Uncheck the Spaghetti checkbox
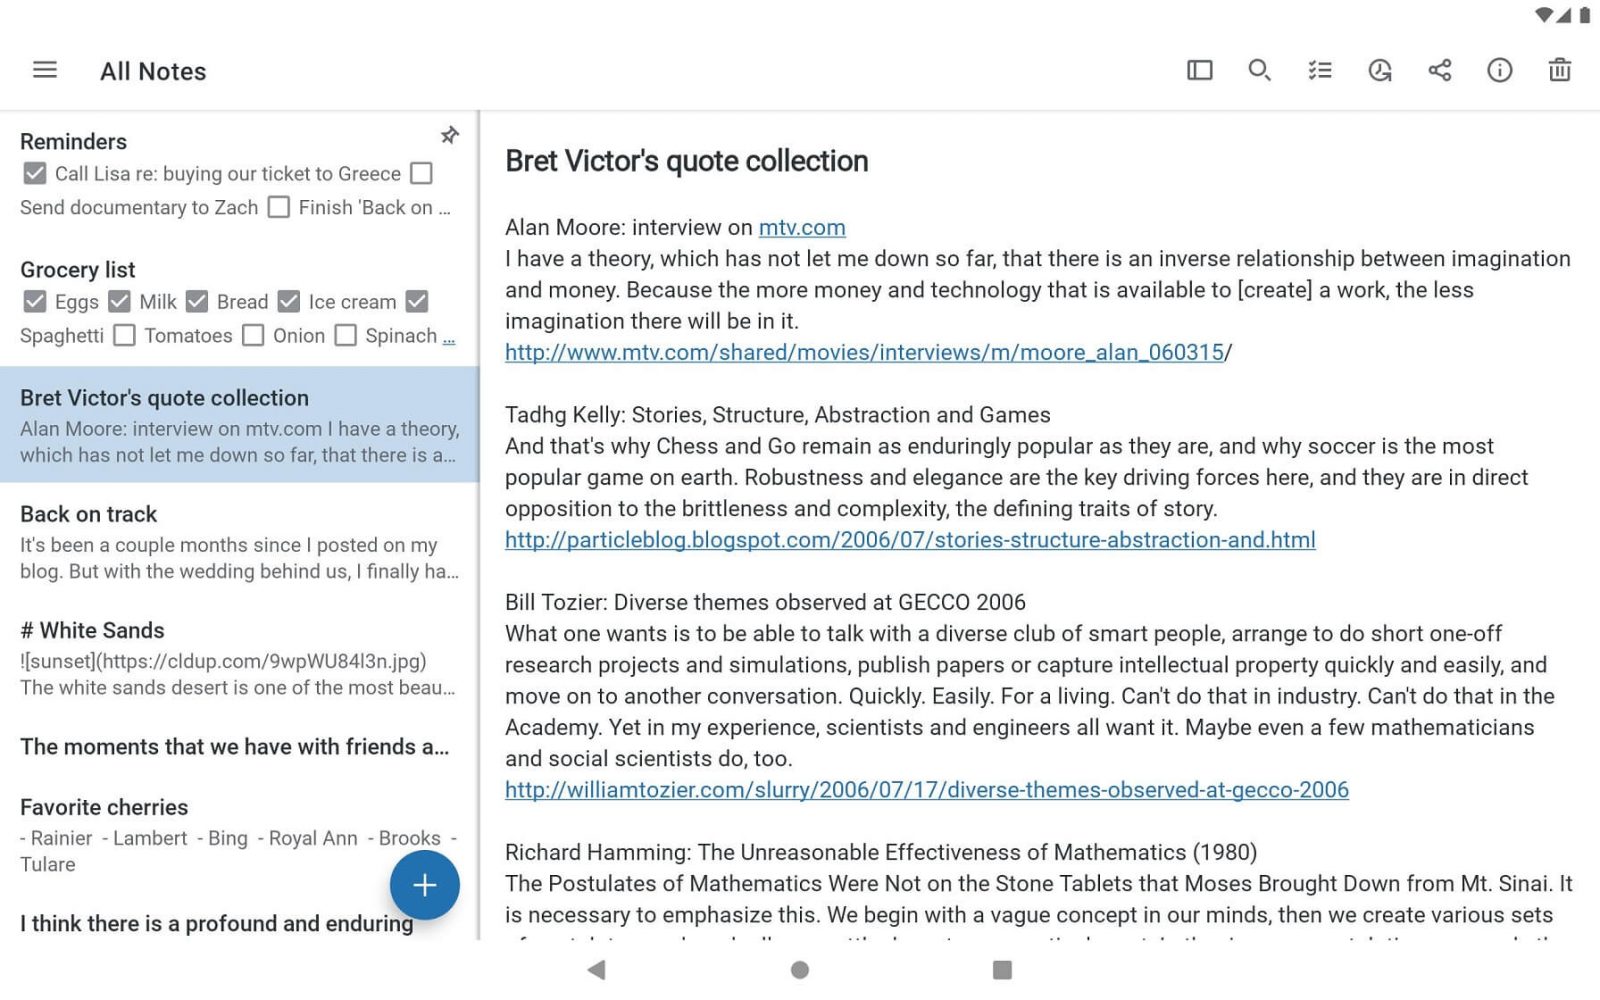Image resolution: width=1600 pixels, height=1000 pixels. coord(417,301)
